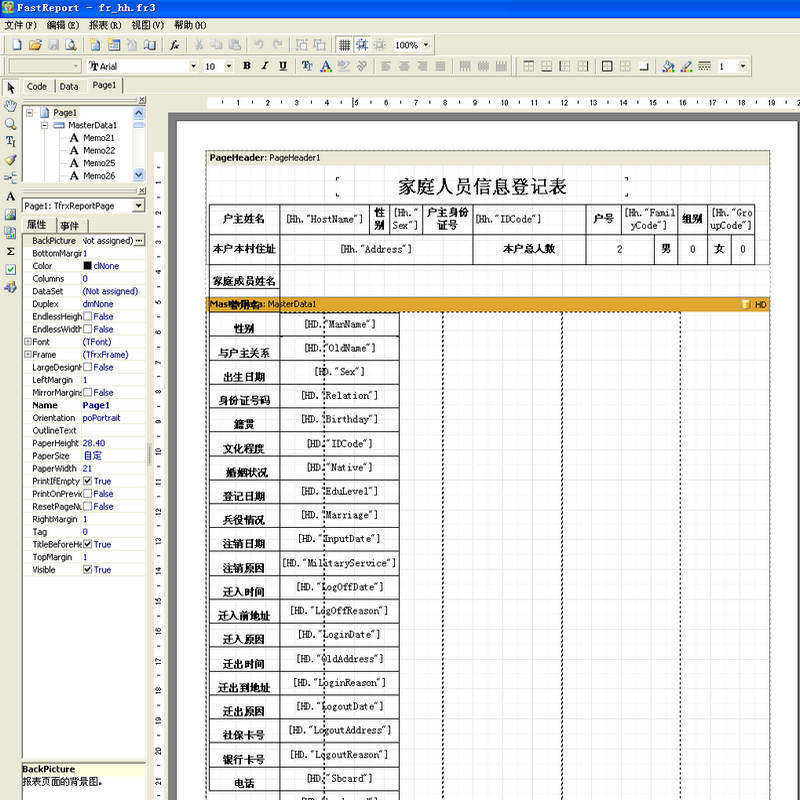Image resolution: width=800 pixels, height=800 pixels.
Task: Insert a picture object
Action: [x=11, y=214]
